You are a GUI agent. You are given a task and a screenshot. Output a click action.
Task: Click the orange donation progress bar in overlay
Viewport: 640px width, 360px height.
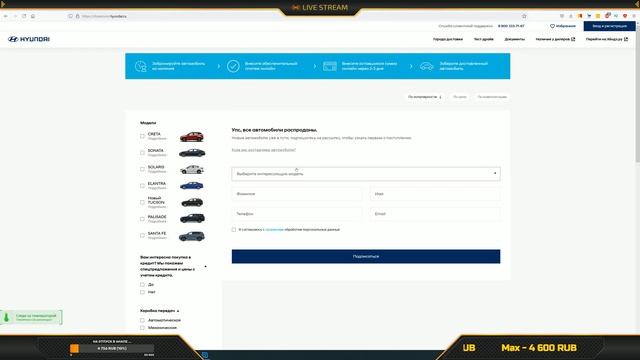pos(112,349)
